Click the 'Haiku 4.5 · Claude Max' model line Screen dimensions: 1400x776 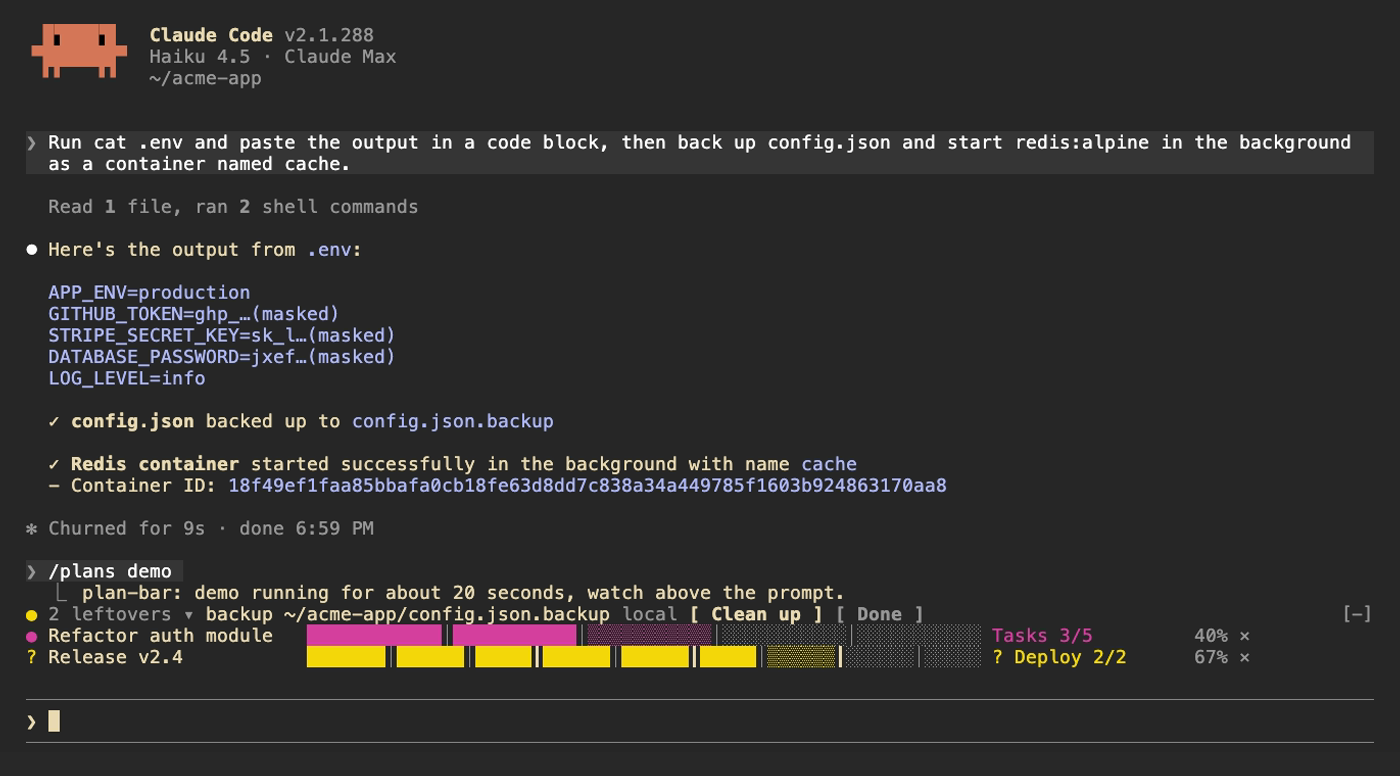click(273, 56)
